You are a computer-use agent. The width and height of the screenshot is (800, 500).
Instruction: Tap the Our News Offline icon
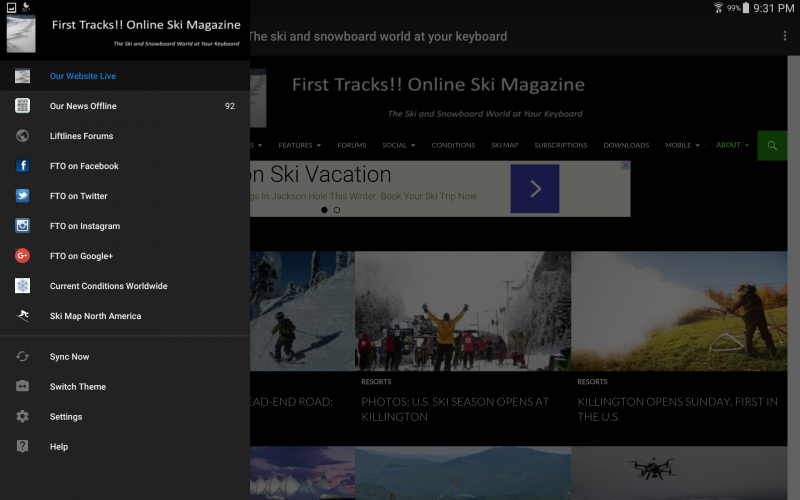(x=22, y=106)
